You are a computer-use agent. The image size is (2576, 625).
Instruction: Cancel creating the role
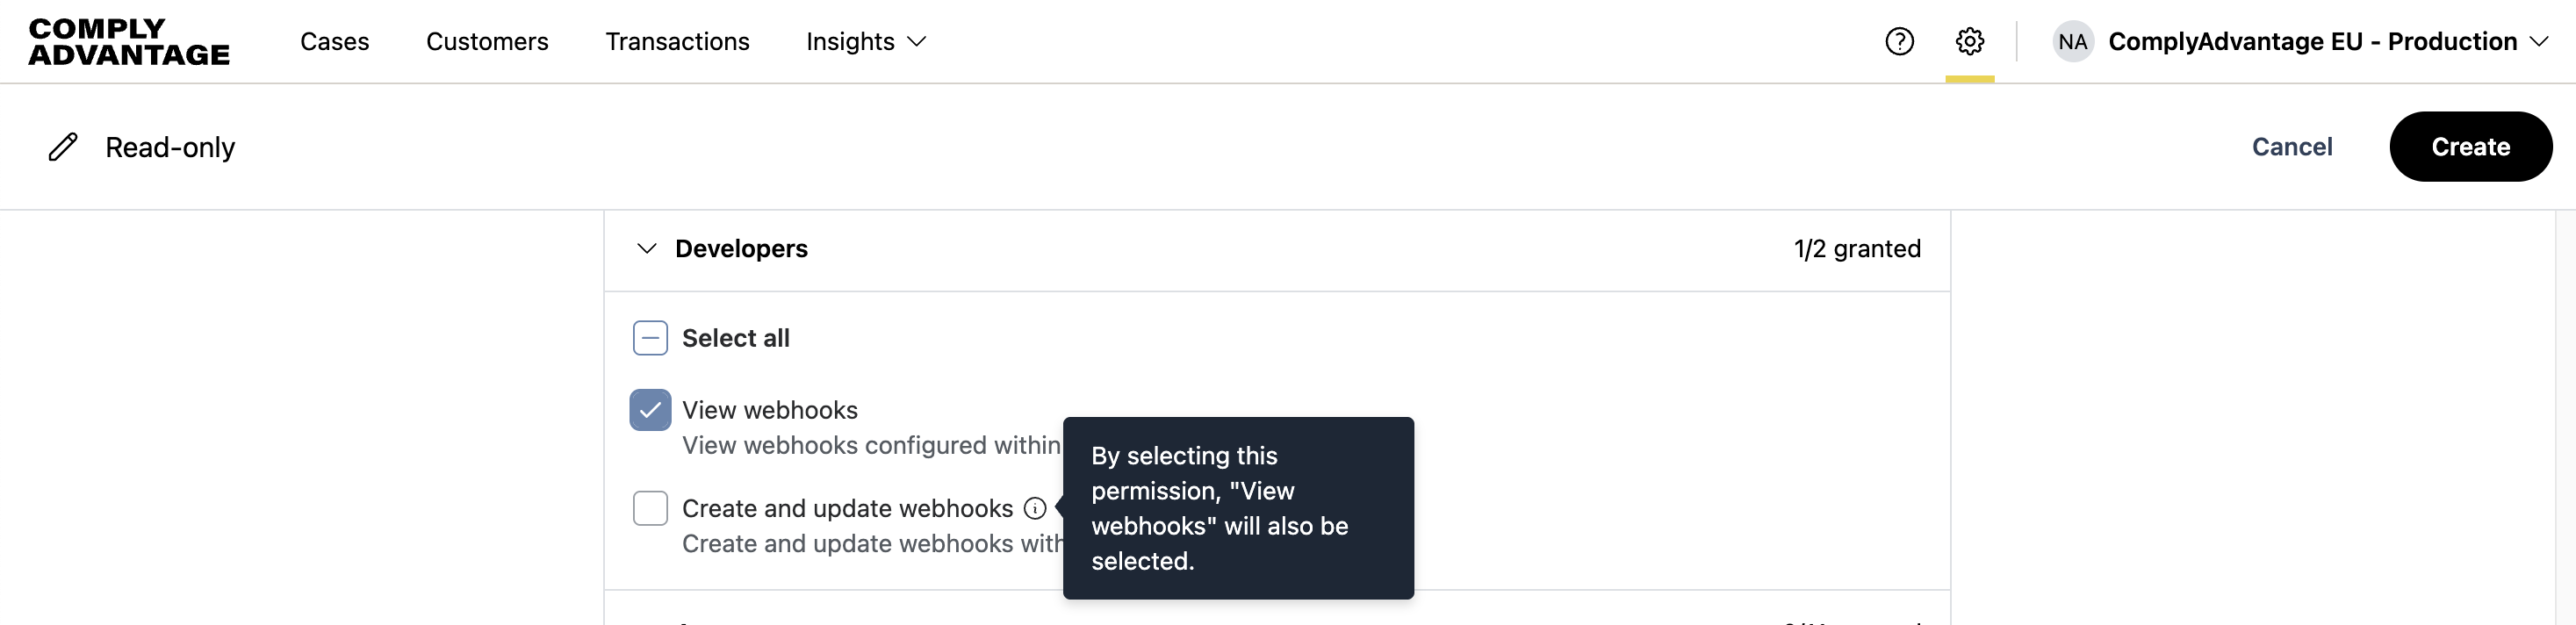[x=2291, y=147]
